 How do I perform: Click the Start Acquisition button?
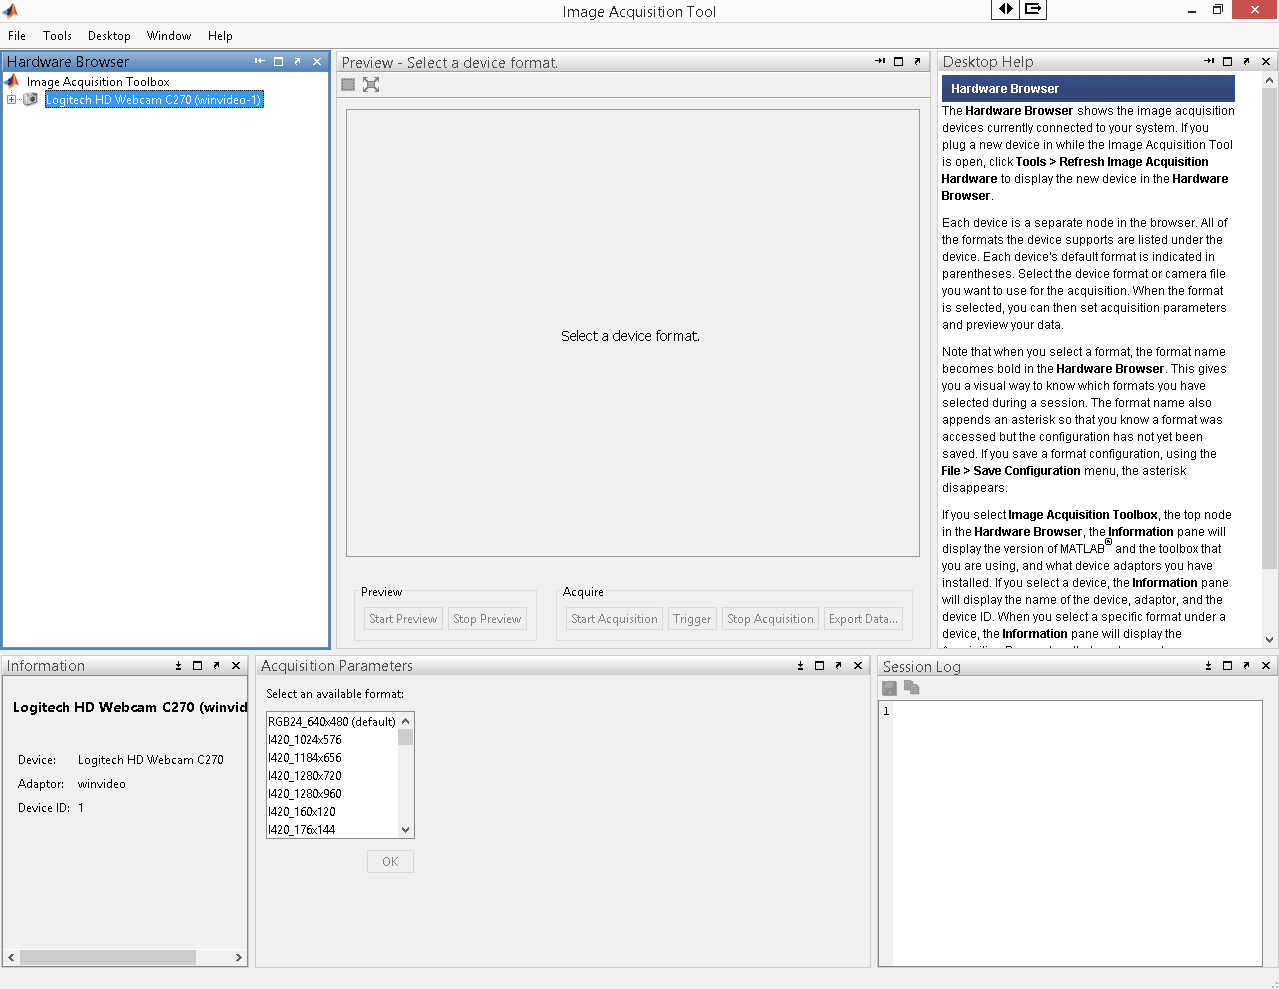[x=614, y=619]
